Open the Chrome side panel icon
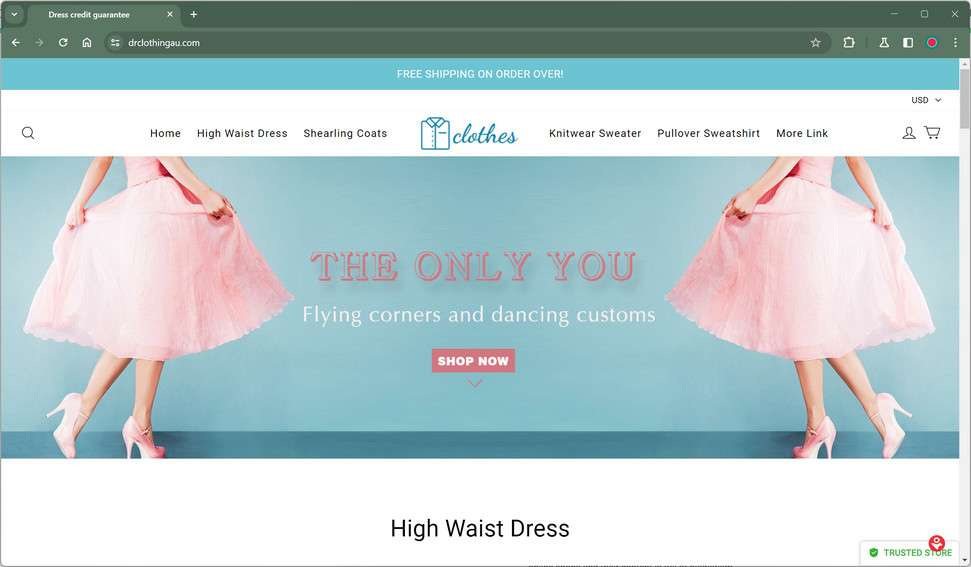This screenshot has height=567, width=971. point(908,43)
